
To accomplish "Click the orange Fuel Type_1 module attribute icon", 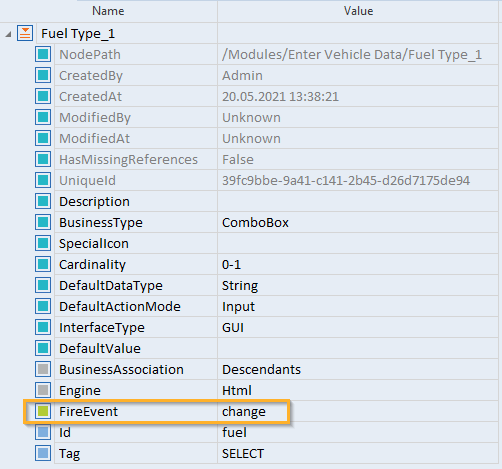I will click(x=25, y=33).
